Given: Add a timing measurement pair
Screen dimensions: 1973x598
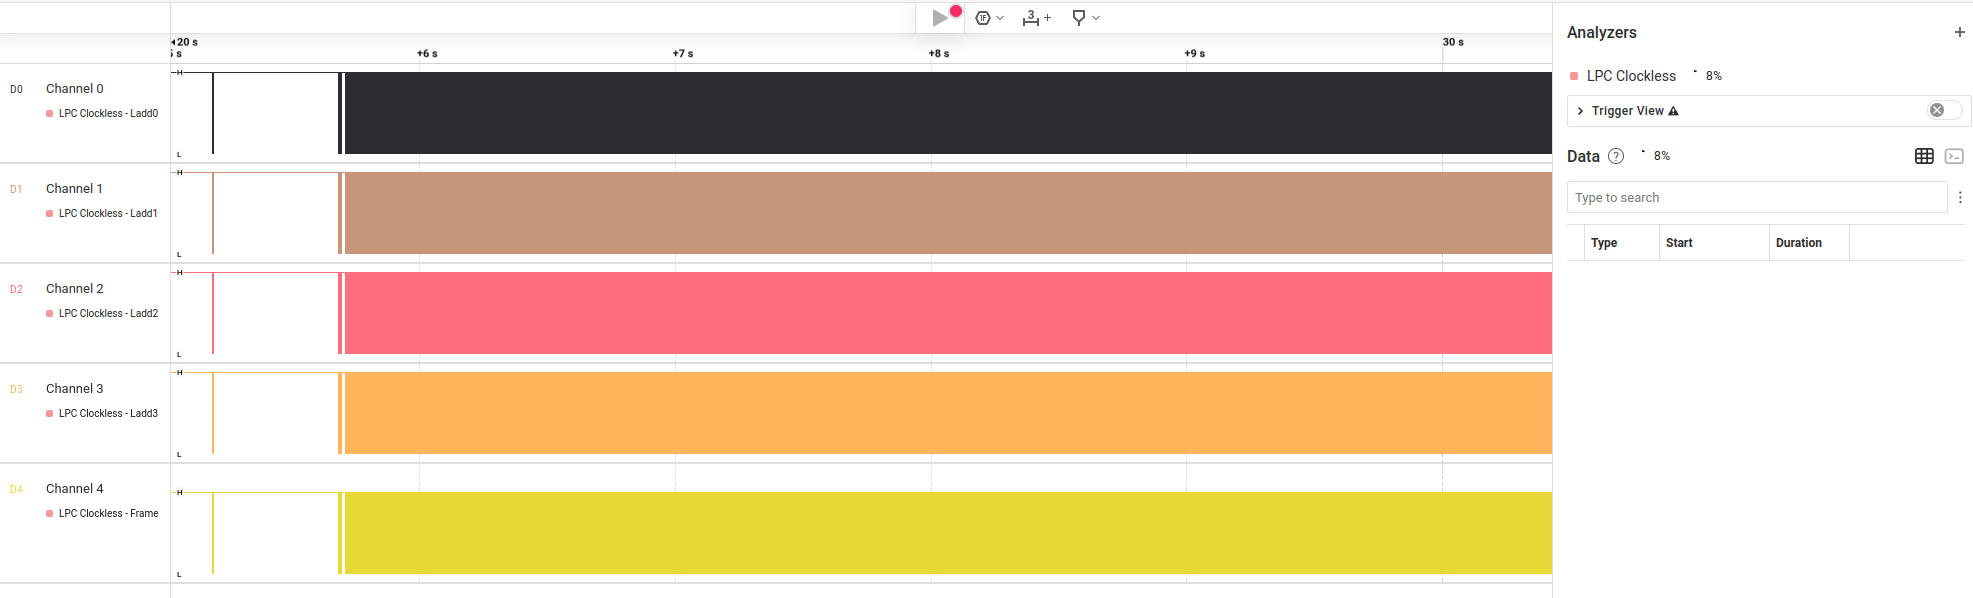Looking at the screenshot, I should (x=1036, y=18).
